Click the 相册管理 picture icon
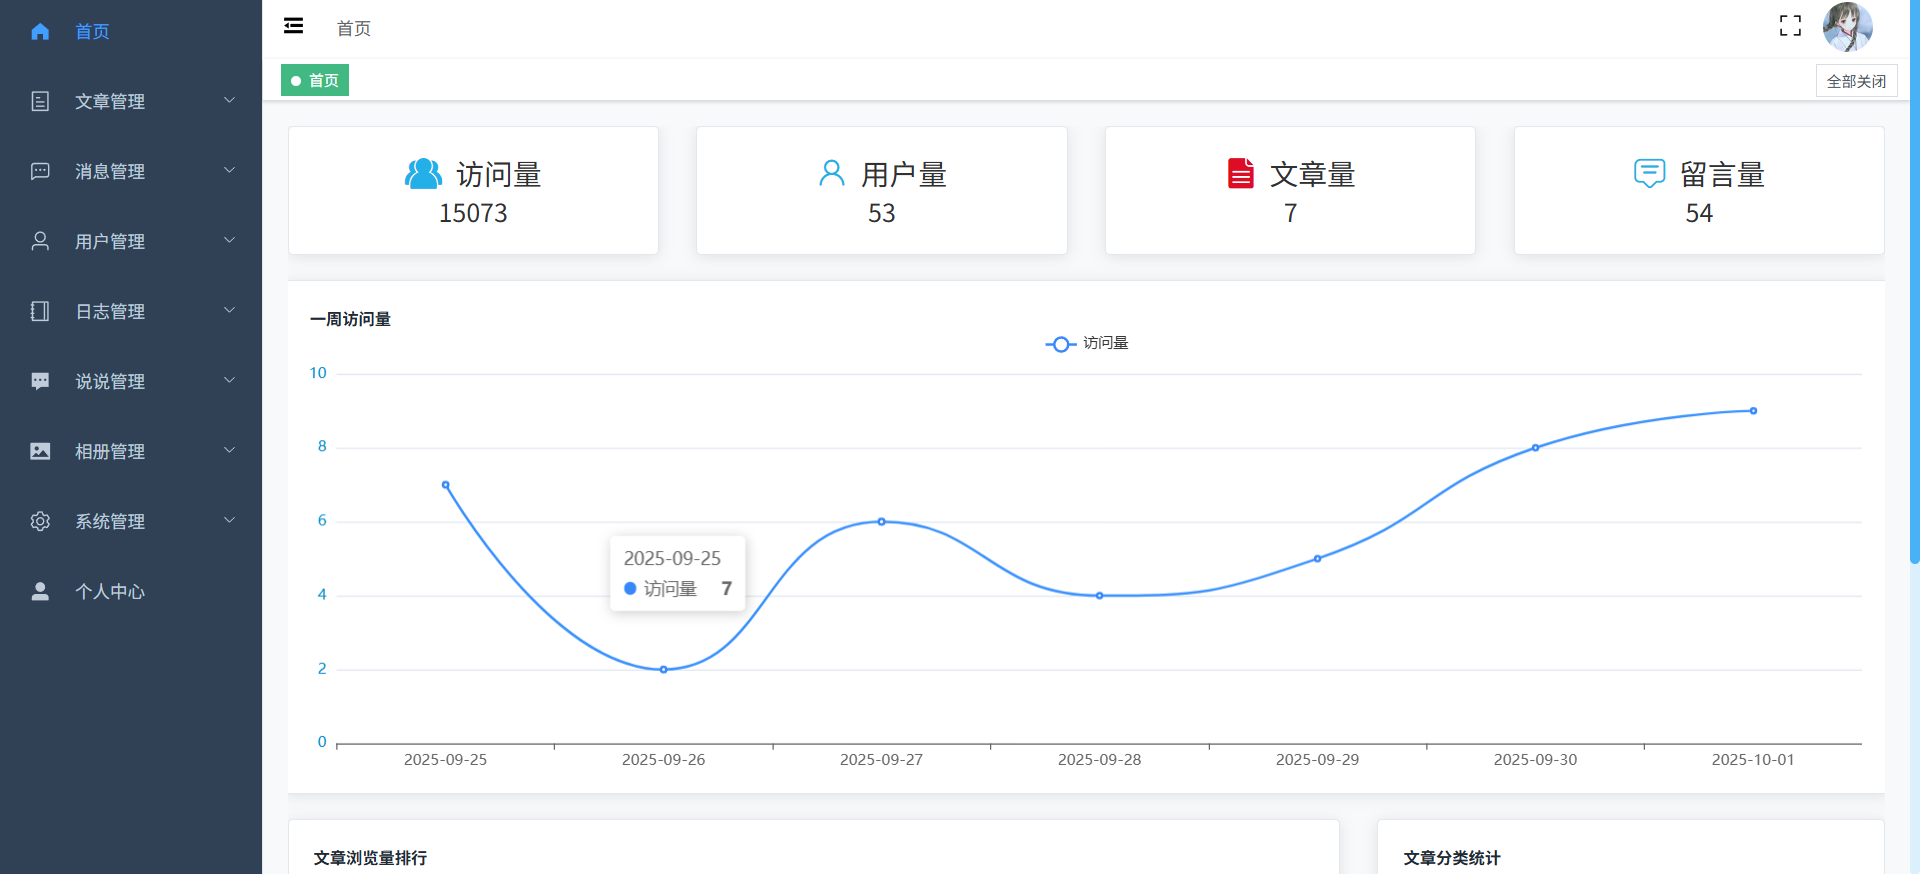The height and width of the screenshot is (874, 1920). (40, 451)
